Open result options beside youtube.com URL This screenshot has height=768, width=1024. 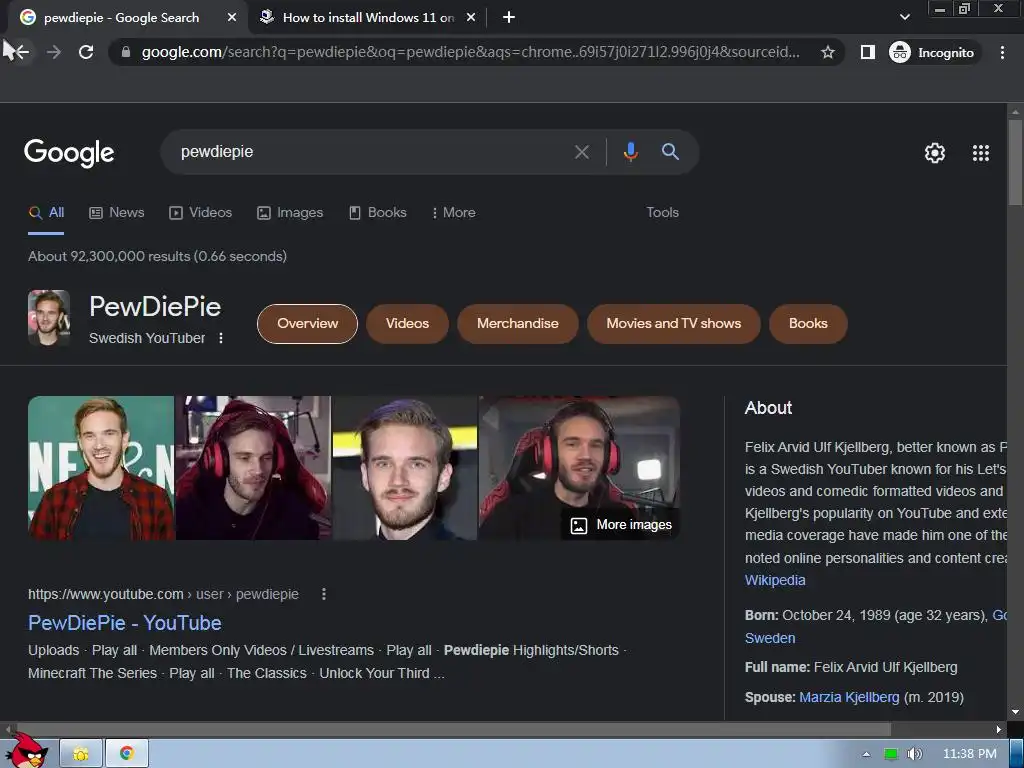tap(324, 594)
